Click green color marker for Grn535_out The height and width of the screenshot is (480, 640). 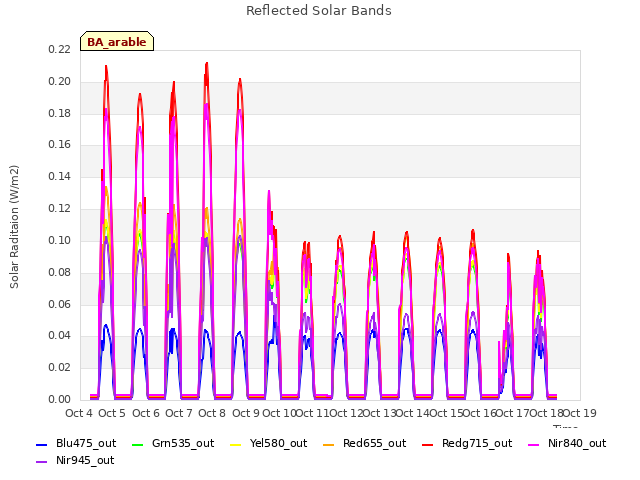138,444
